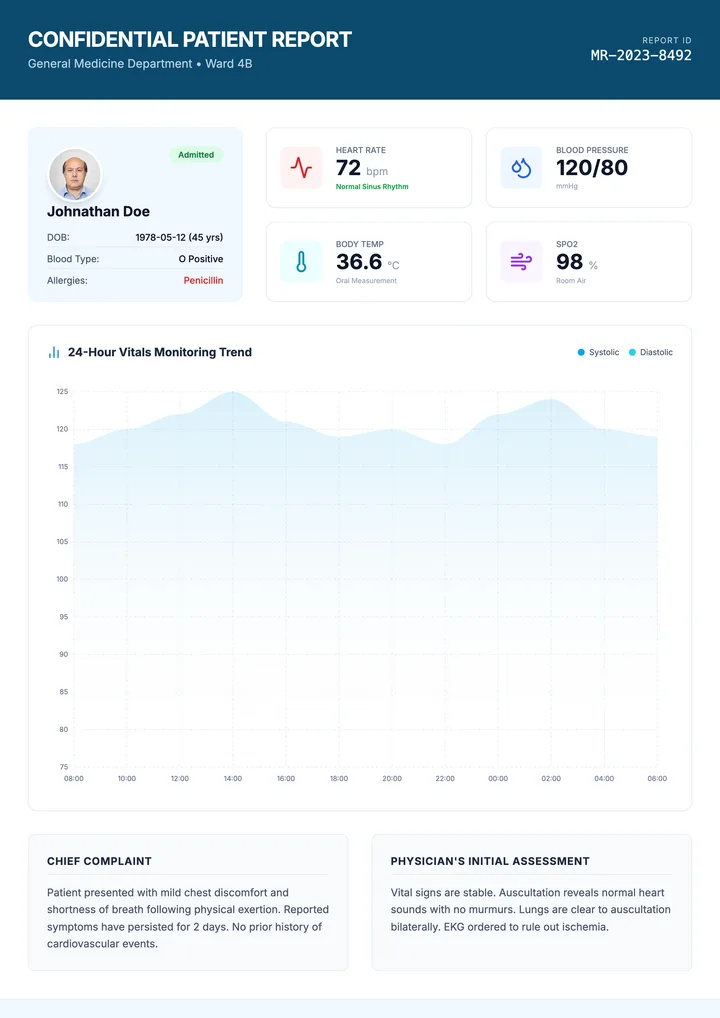Click the Systolic blue legend dot
Screen dimensions: 720x1018
click(581, 353)
